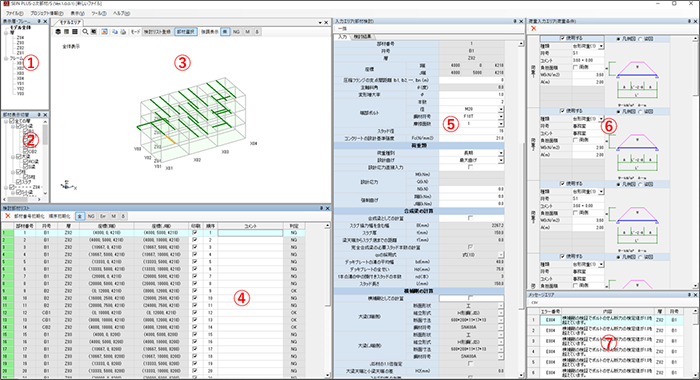Open the ヘルプ menu
The image size is (700, 380).
pyautogui.click(x=121, y=13)
